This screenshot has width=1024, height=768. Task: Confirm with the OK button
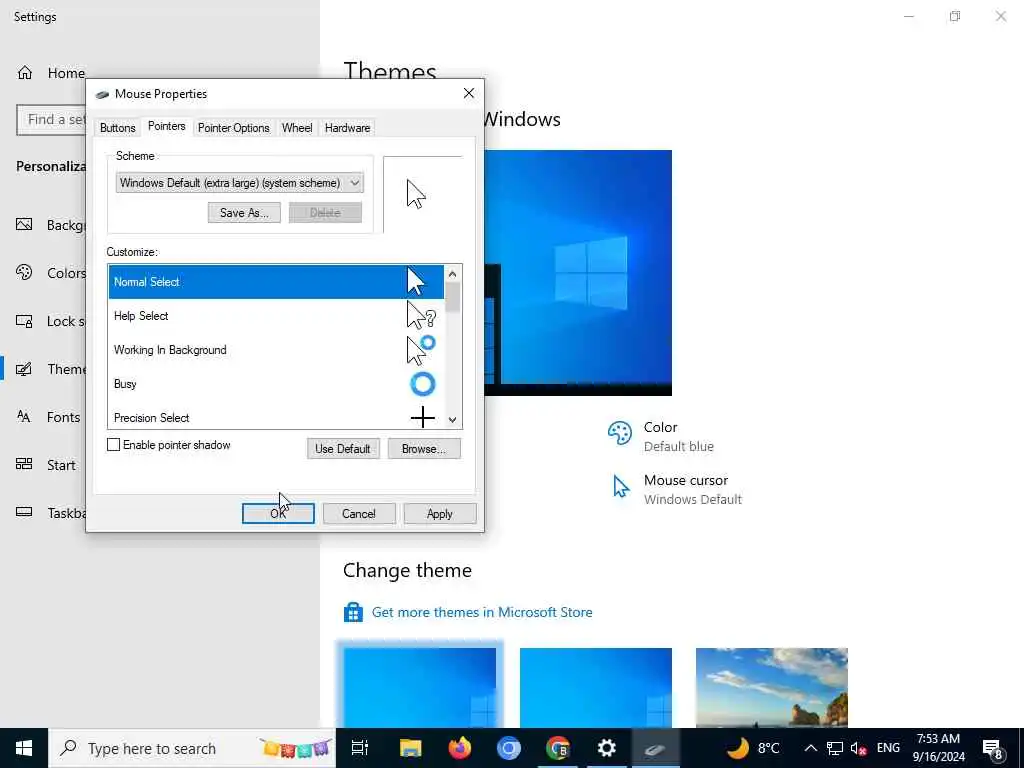pyautogui.click(x=278, y=514)
